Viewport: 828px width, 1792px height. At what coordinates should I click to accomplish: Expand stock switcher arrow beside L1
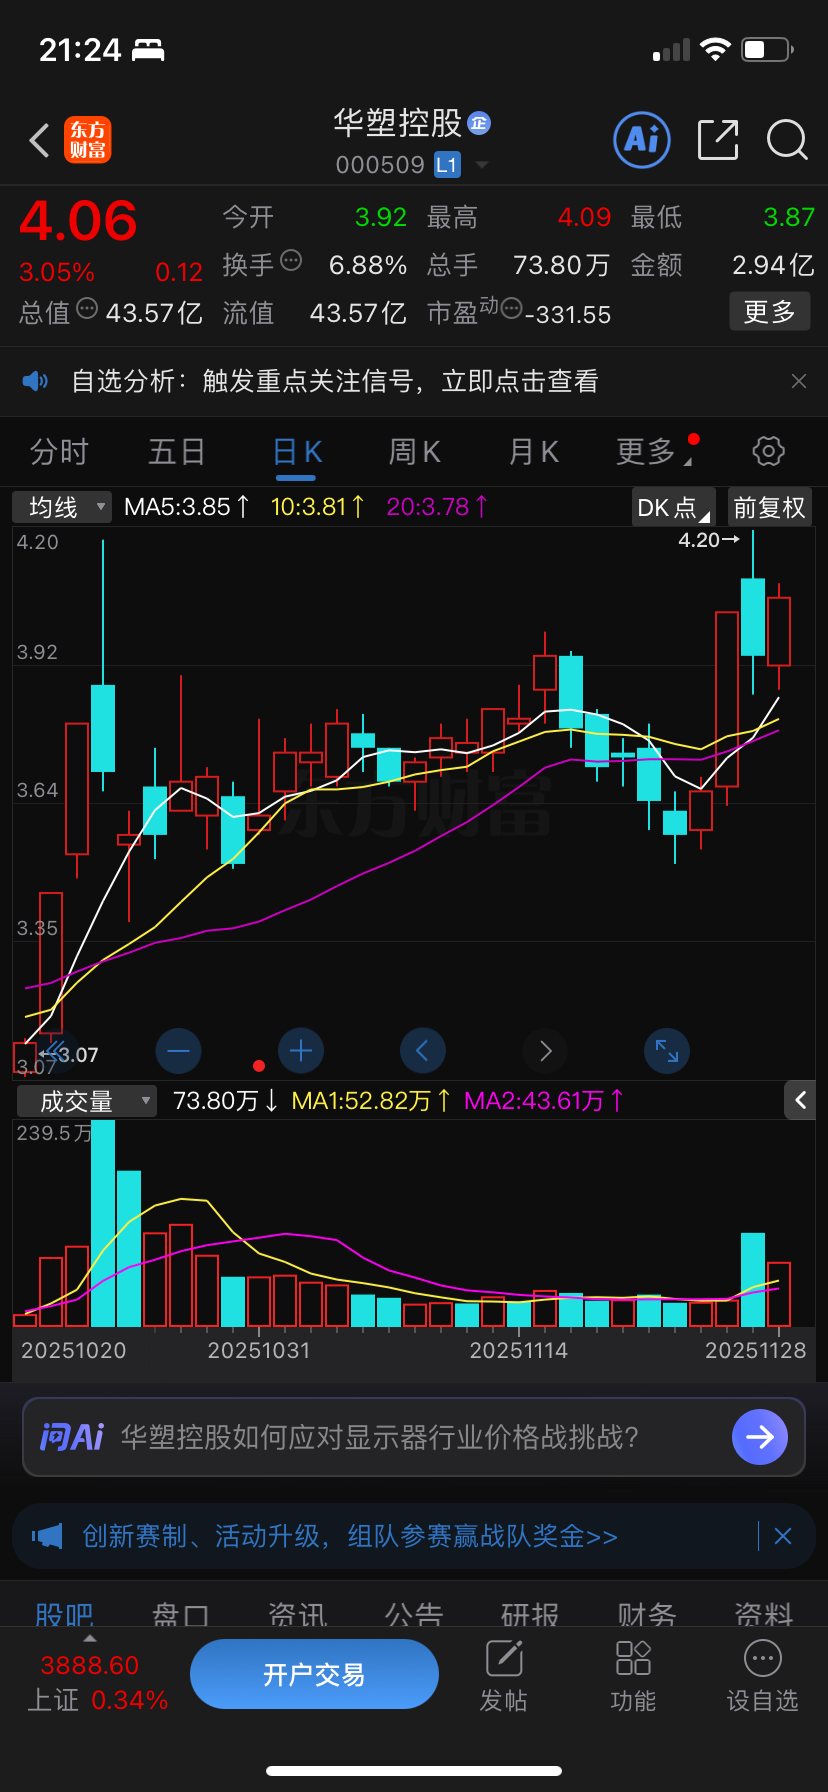482,165
